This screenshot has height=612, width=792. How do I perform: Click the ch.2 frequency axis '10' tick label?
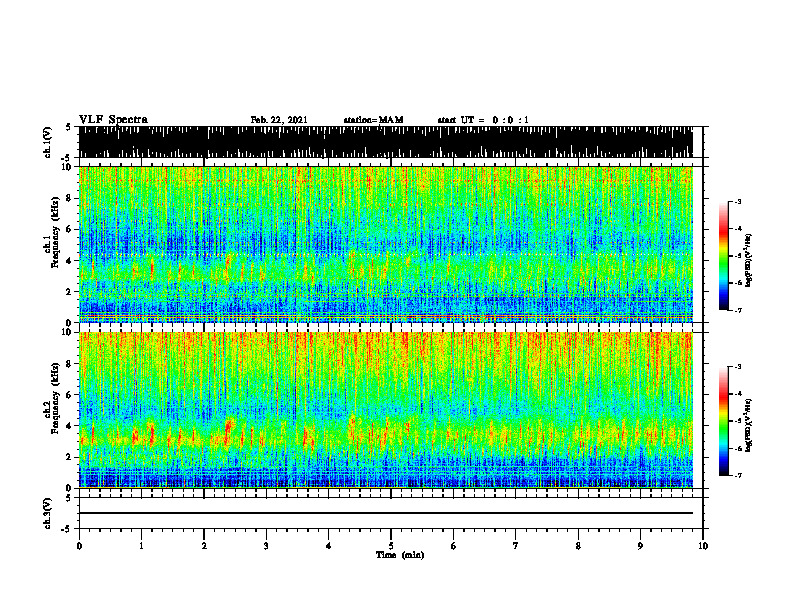pyautogui.click(x=68, y=332)
